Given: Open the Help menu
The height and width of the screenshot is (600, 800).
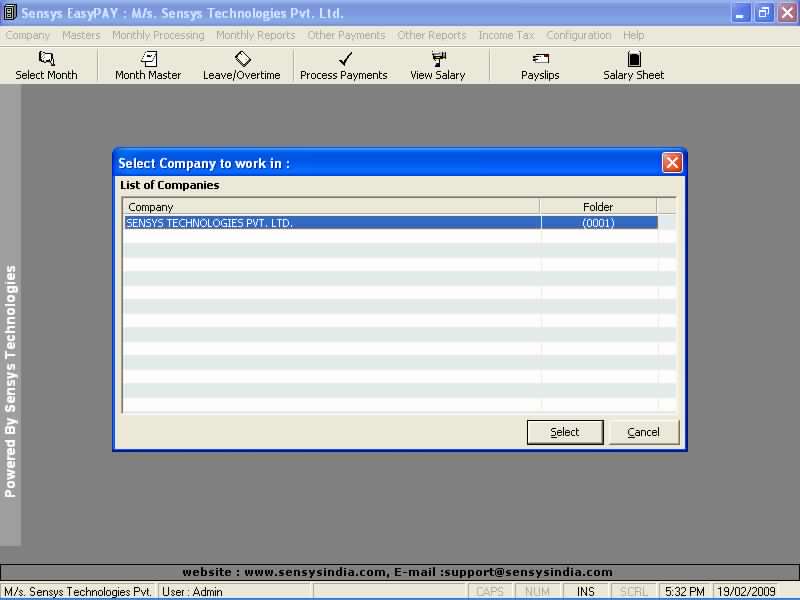Looking at the screenshot, I should pos(634,35).
